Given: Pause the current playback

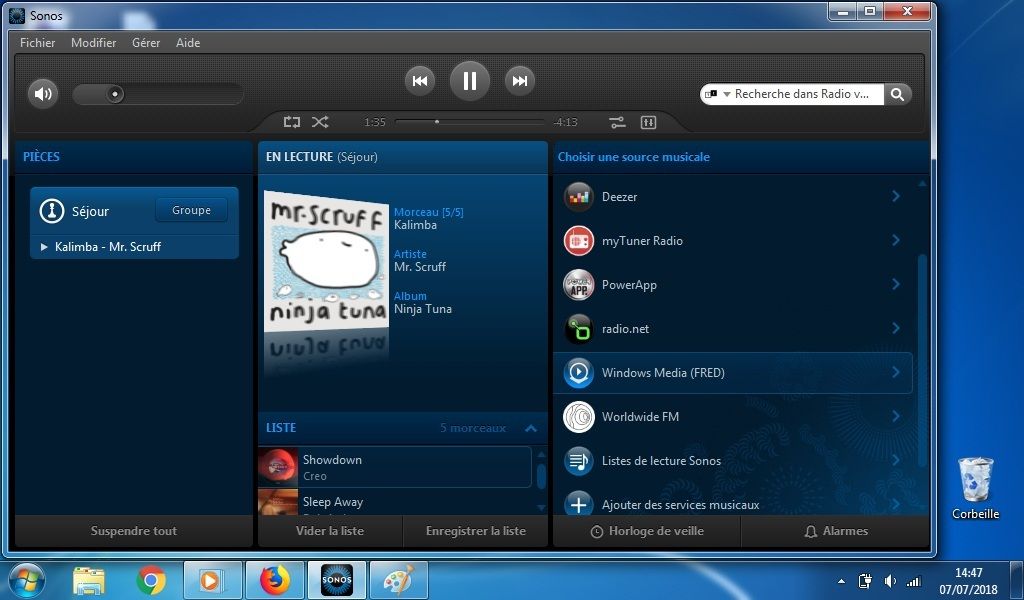Looking at the screenshot, I should click(470, 81).
